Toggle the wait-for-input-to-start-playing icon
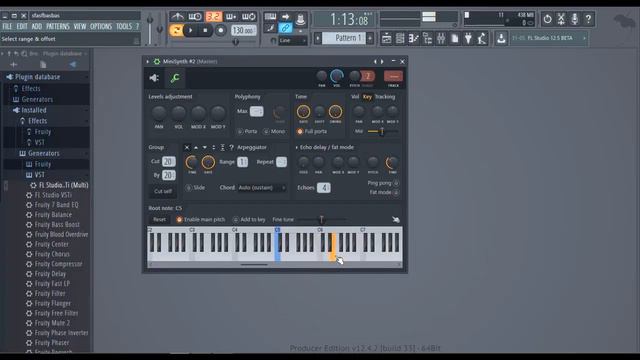640x360 pixels. click(195, 17)
